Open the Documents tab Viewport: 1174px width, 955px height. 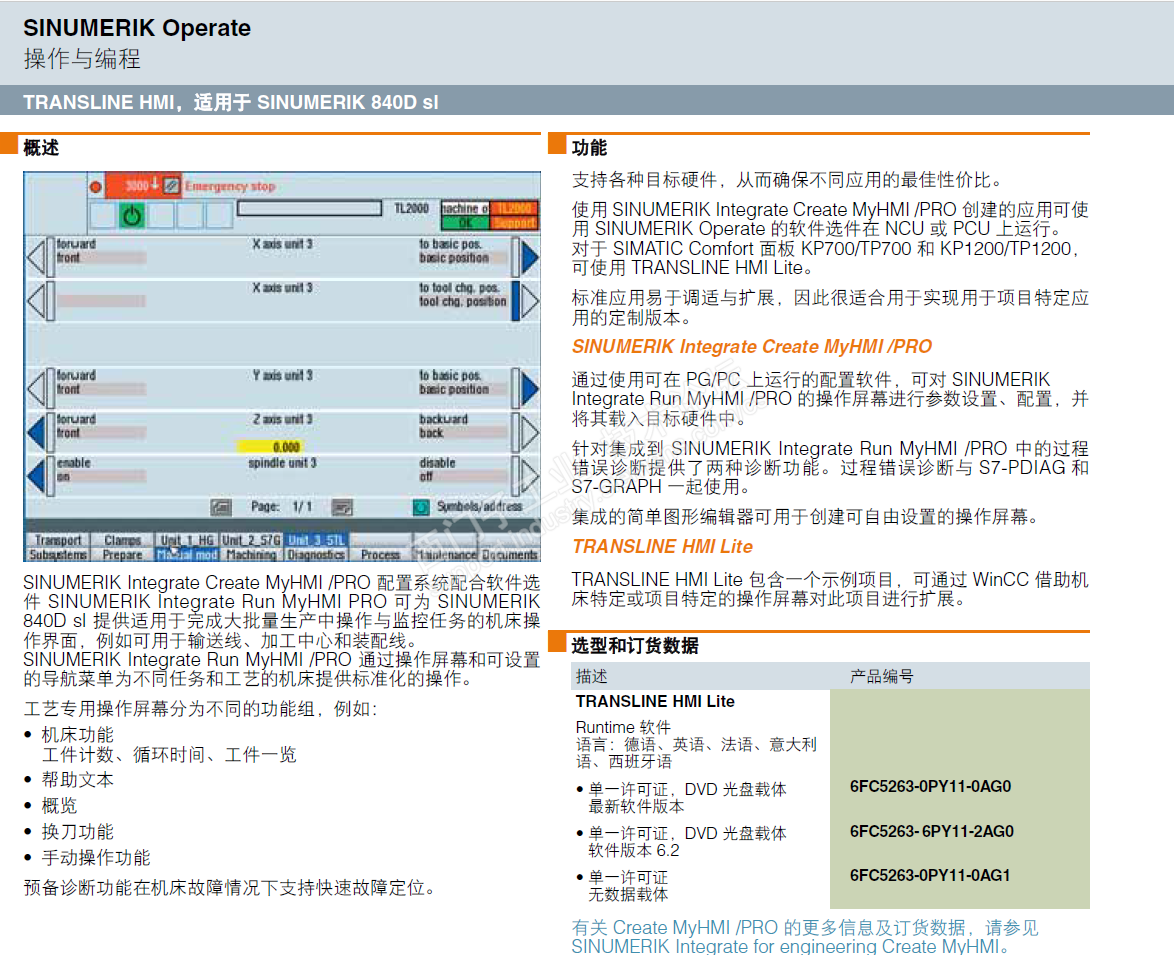point(509,555)
